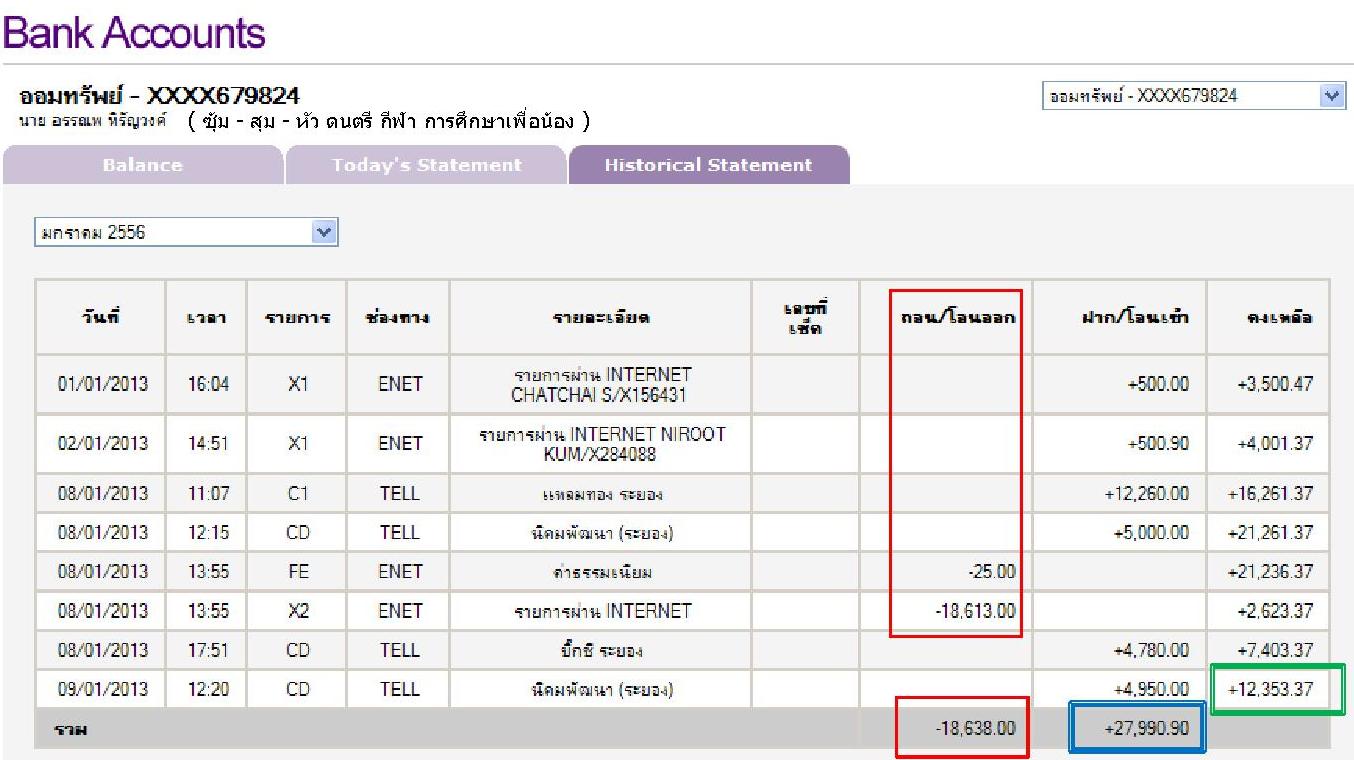Click the ฝาก/โอนเข้า deposit column header
1354x760 pixels.
1119,317
